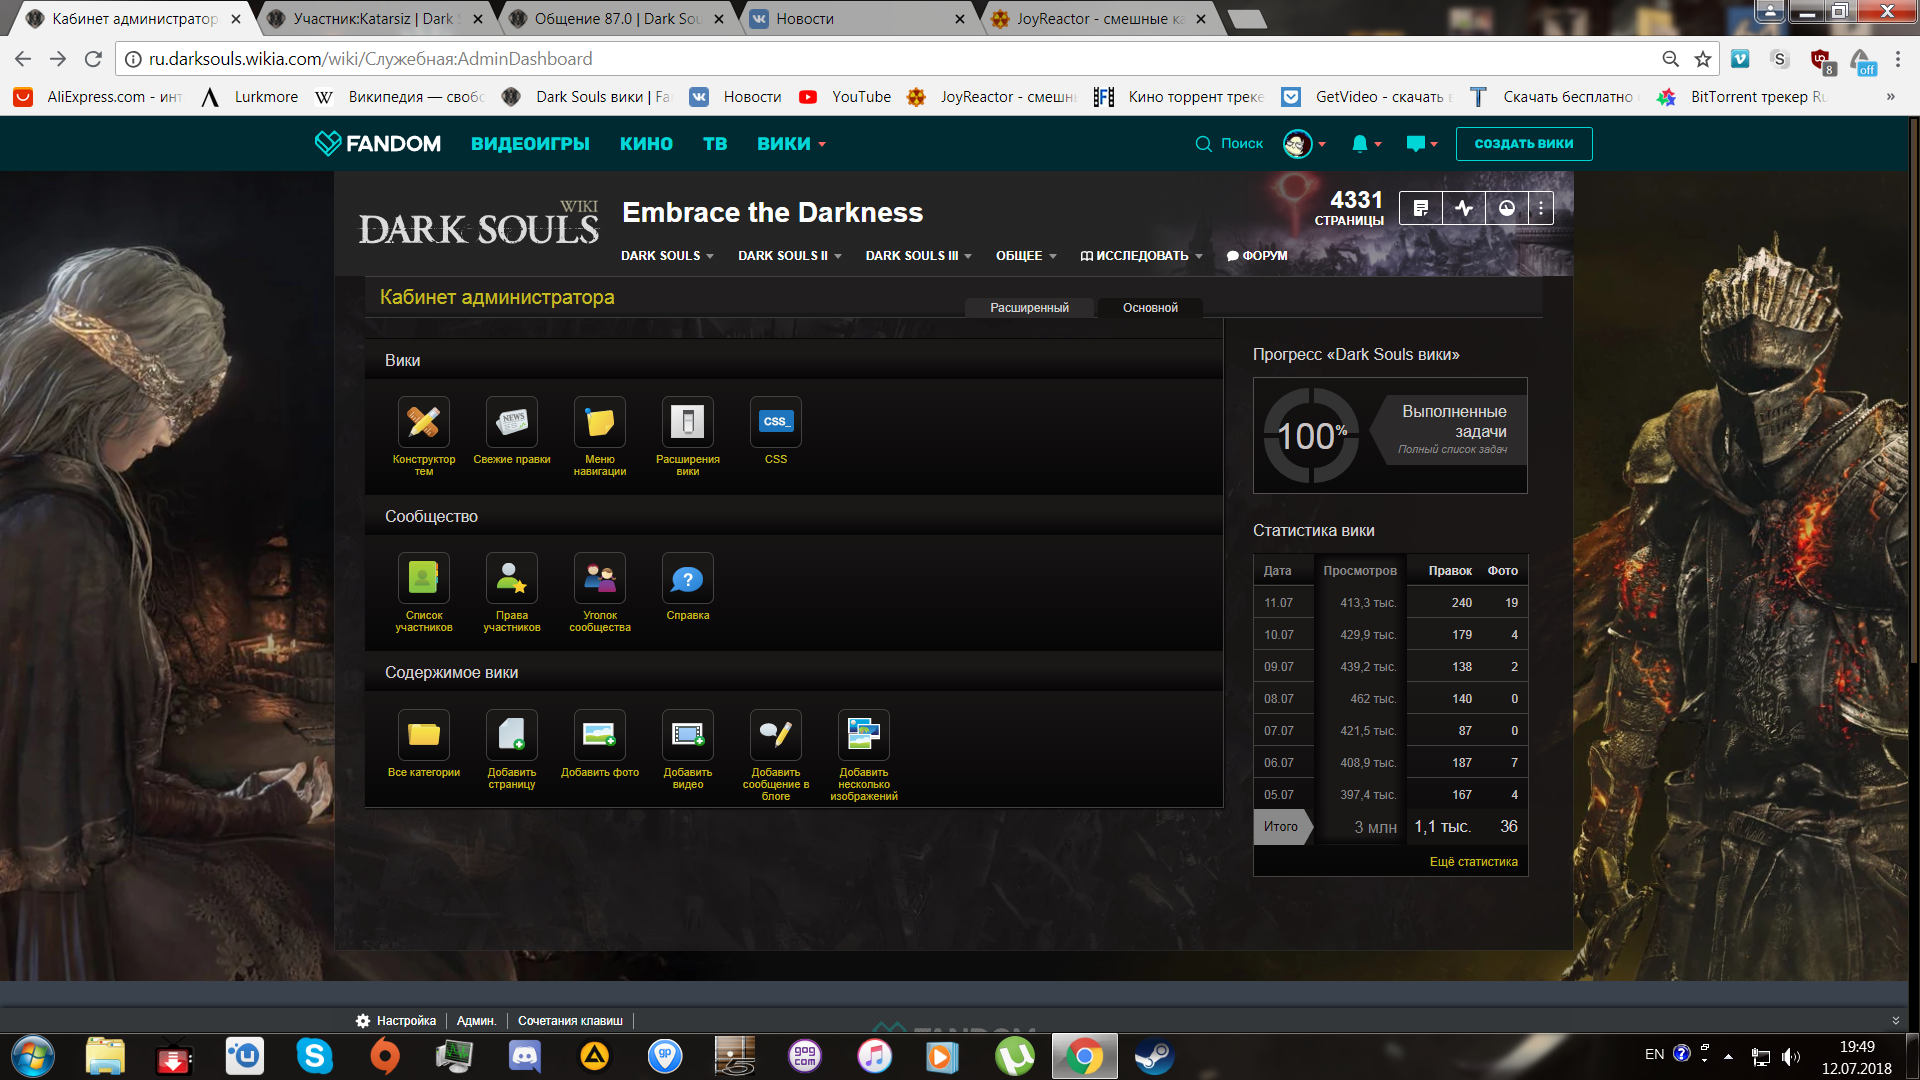Click Add Blog Post (Добавить сообщение в блоге) icon
Image resolution: width=1920 pixels, height=1080 pixels.
[775, 735]
